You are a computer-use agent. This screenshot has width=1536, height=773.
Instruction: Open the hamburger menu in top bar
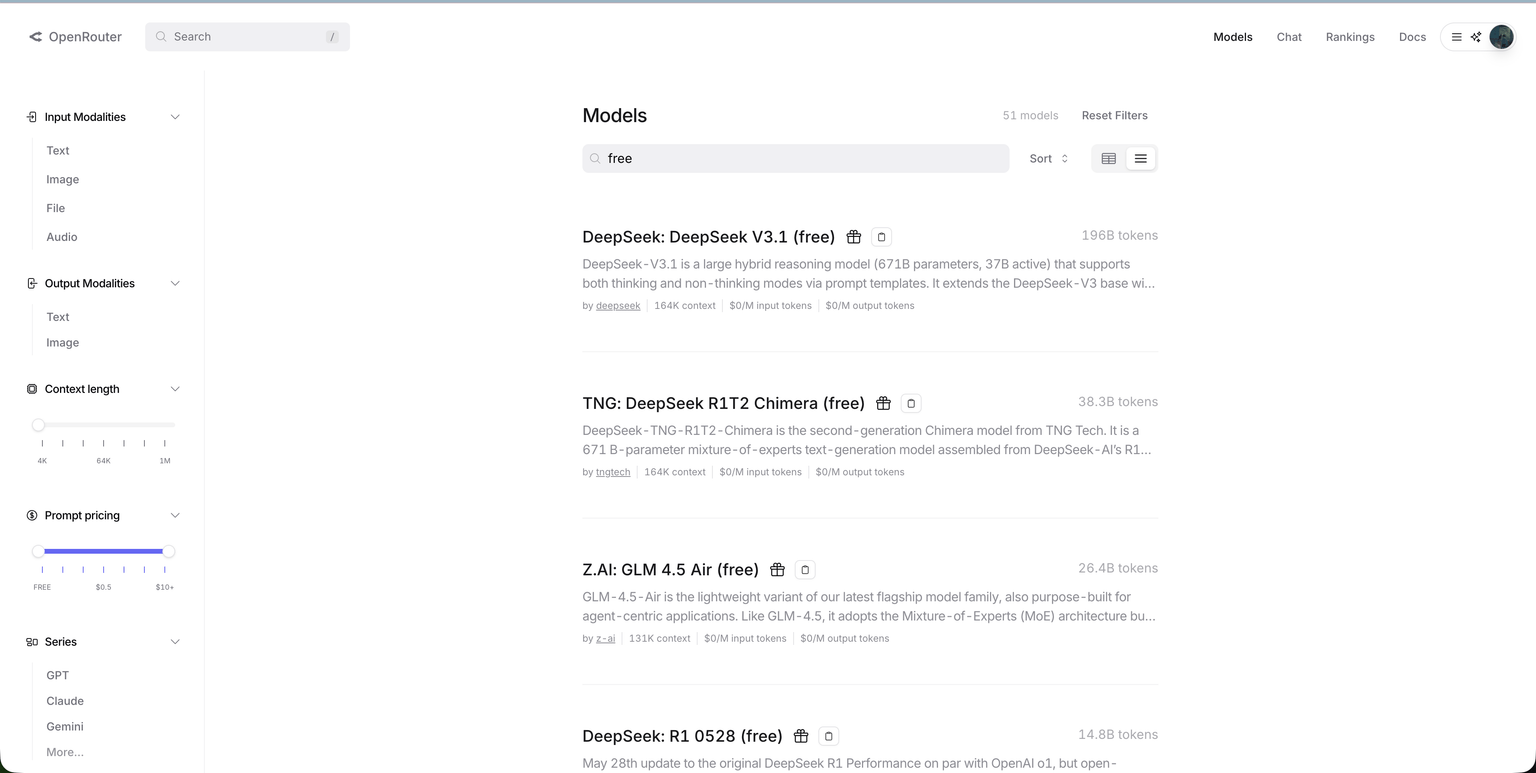click(1456, 37)
